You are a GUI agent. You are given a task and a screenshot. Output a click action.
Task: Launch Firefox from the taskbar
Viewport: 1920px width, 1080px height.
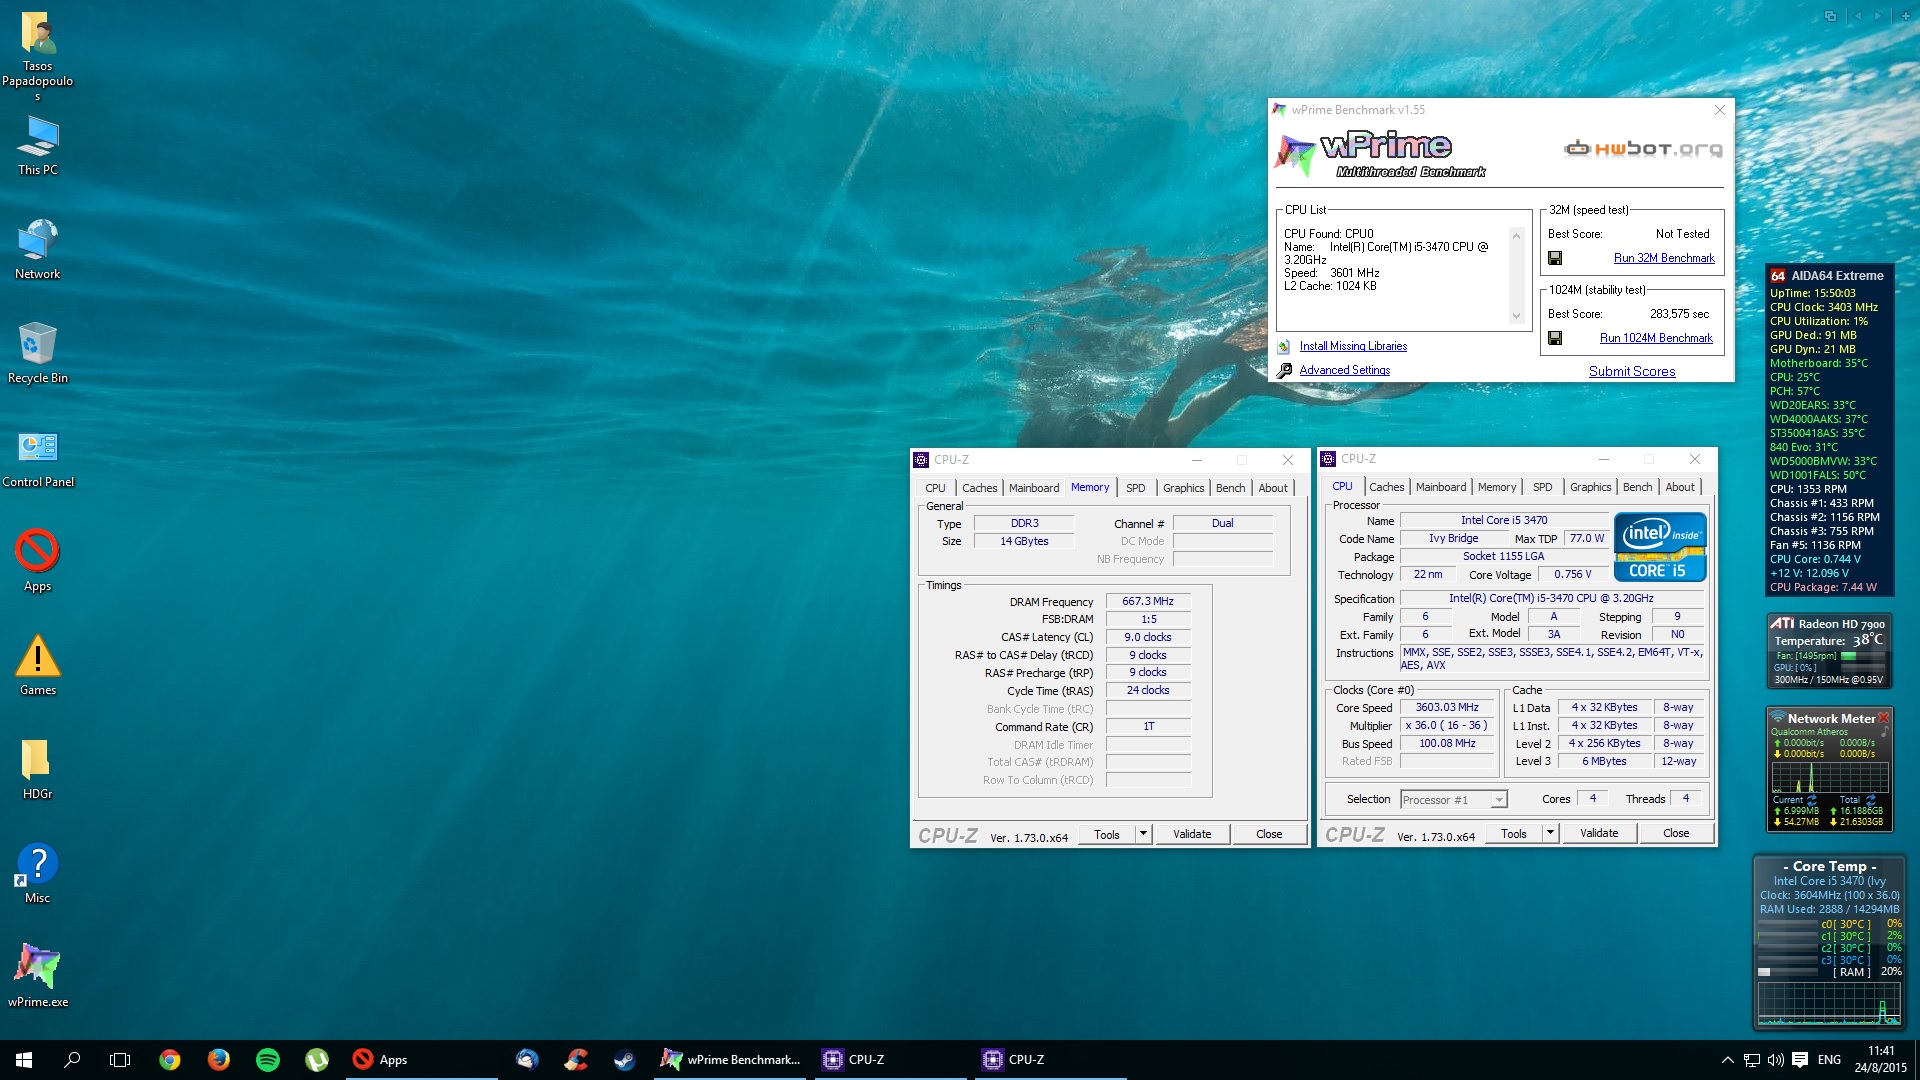pos(219,1060)
